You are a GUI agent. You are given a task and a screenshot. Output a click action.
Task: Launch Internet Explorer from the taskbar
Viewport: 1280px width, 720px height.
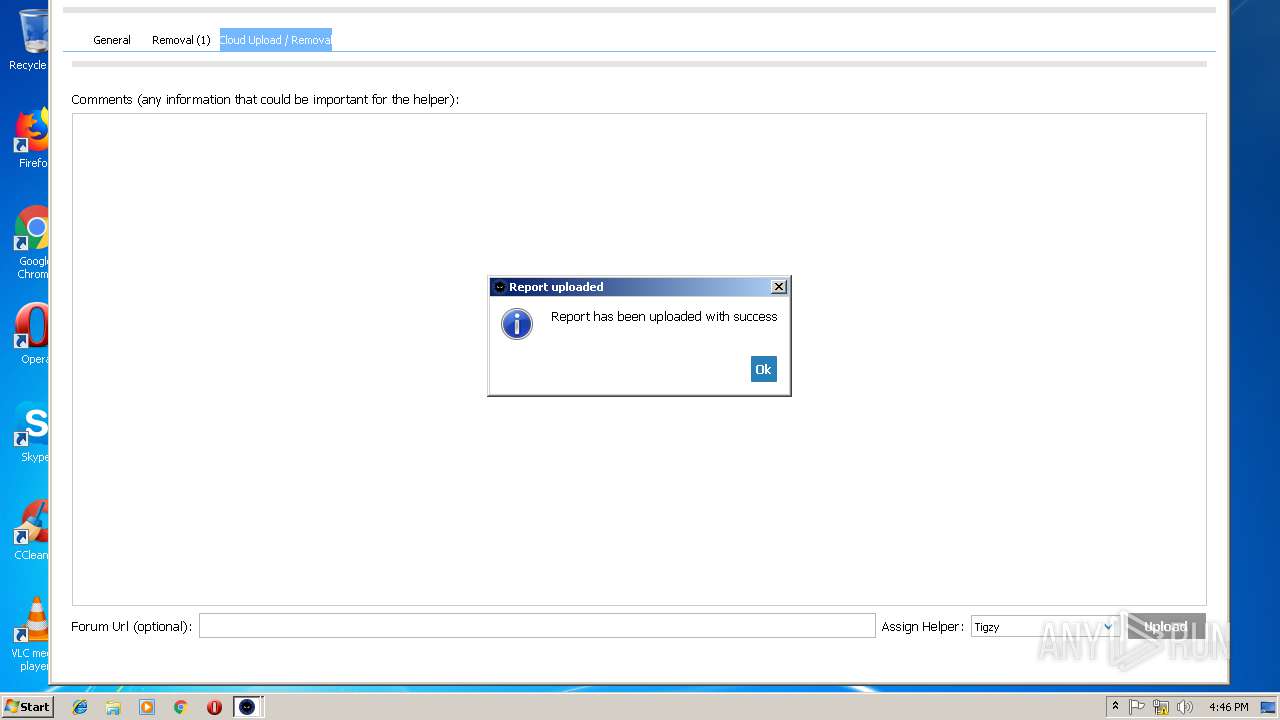80,707
